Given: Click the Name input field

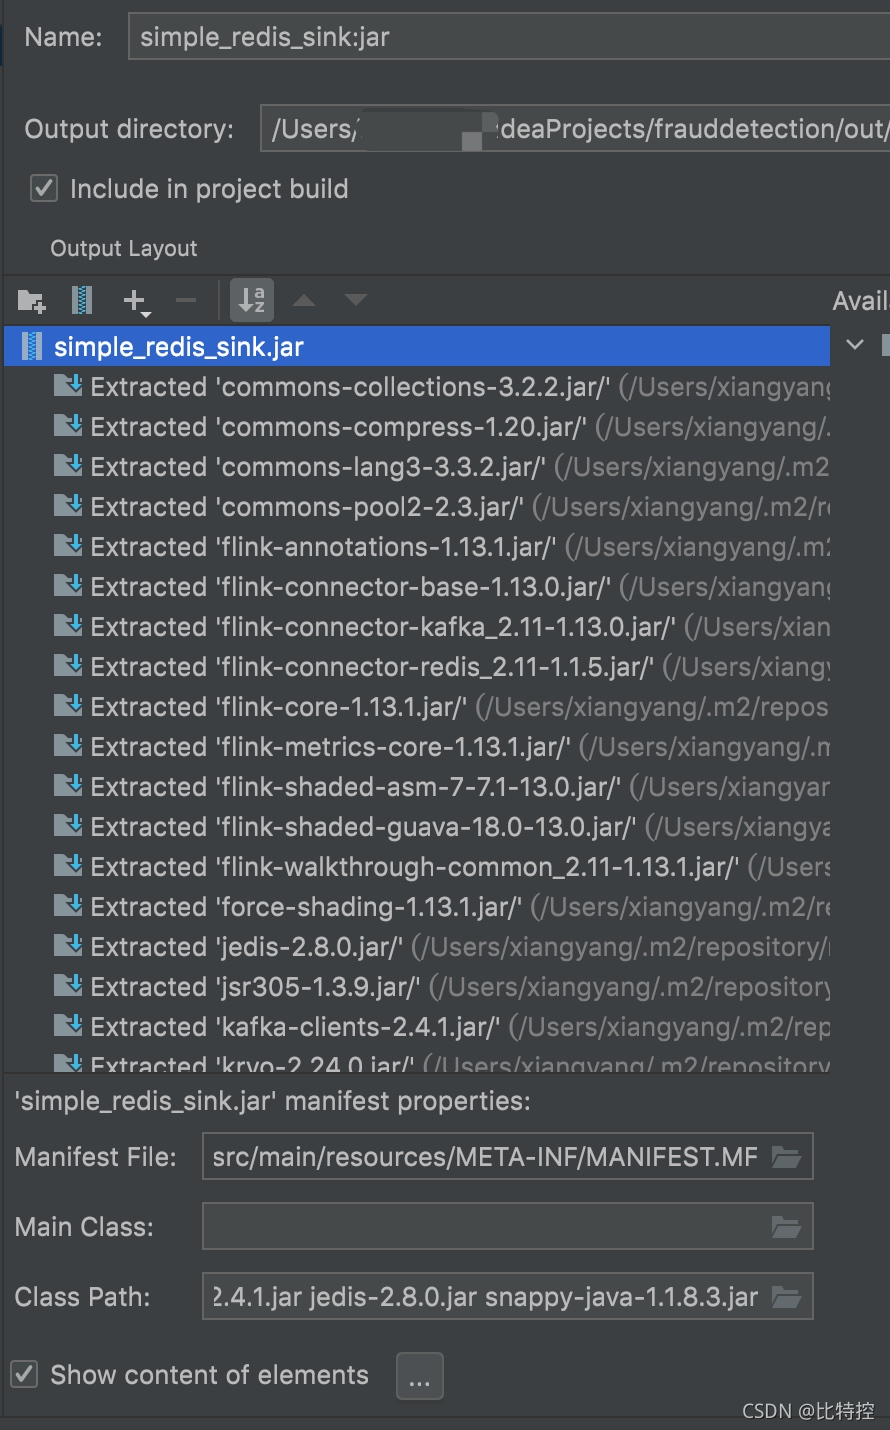Looking at the screenshot, I should [509, 37].
